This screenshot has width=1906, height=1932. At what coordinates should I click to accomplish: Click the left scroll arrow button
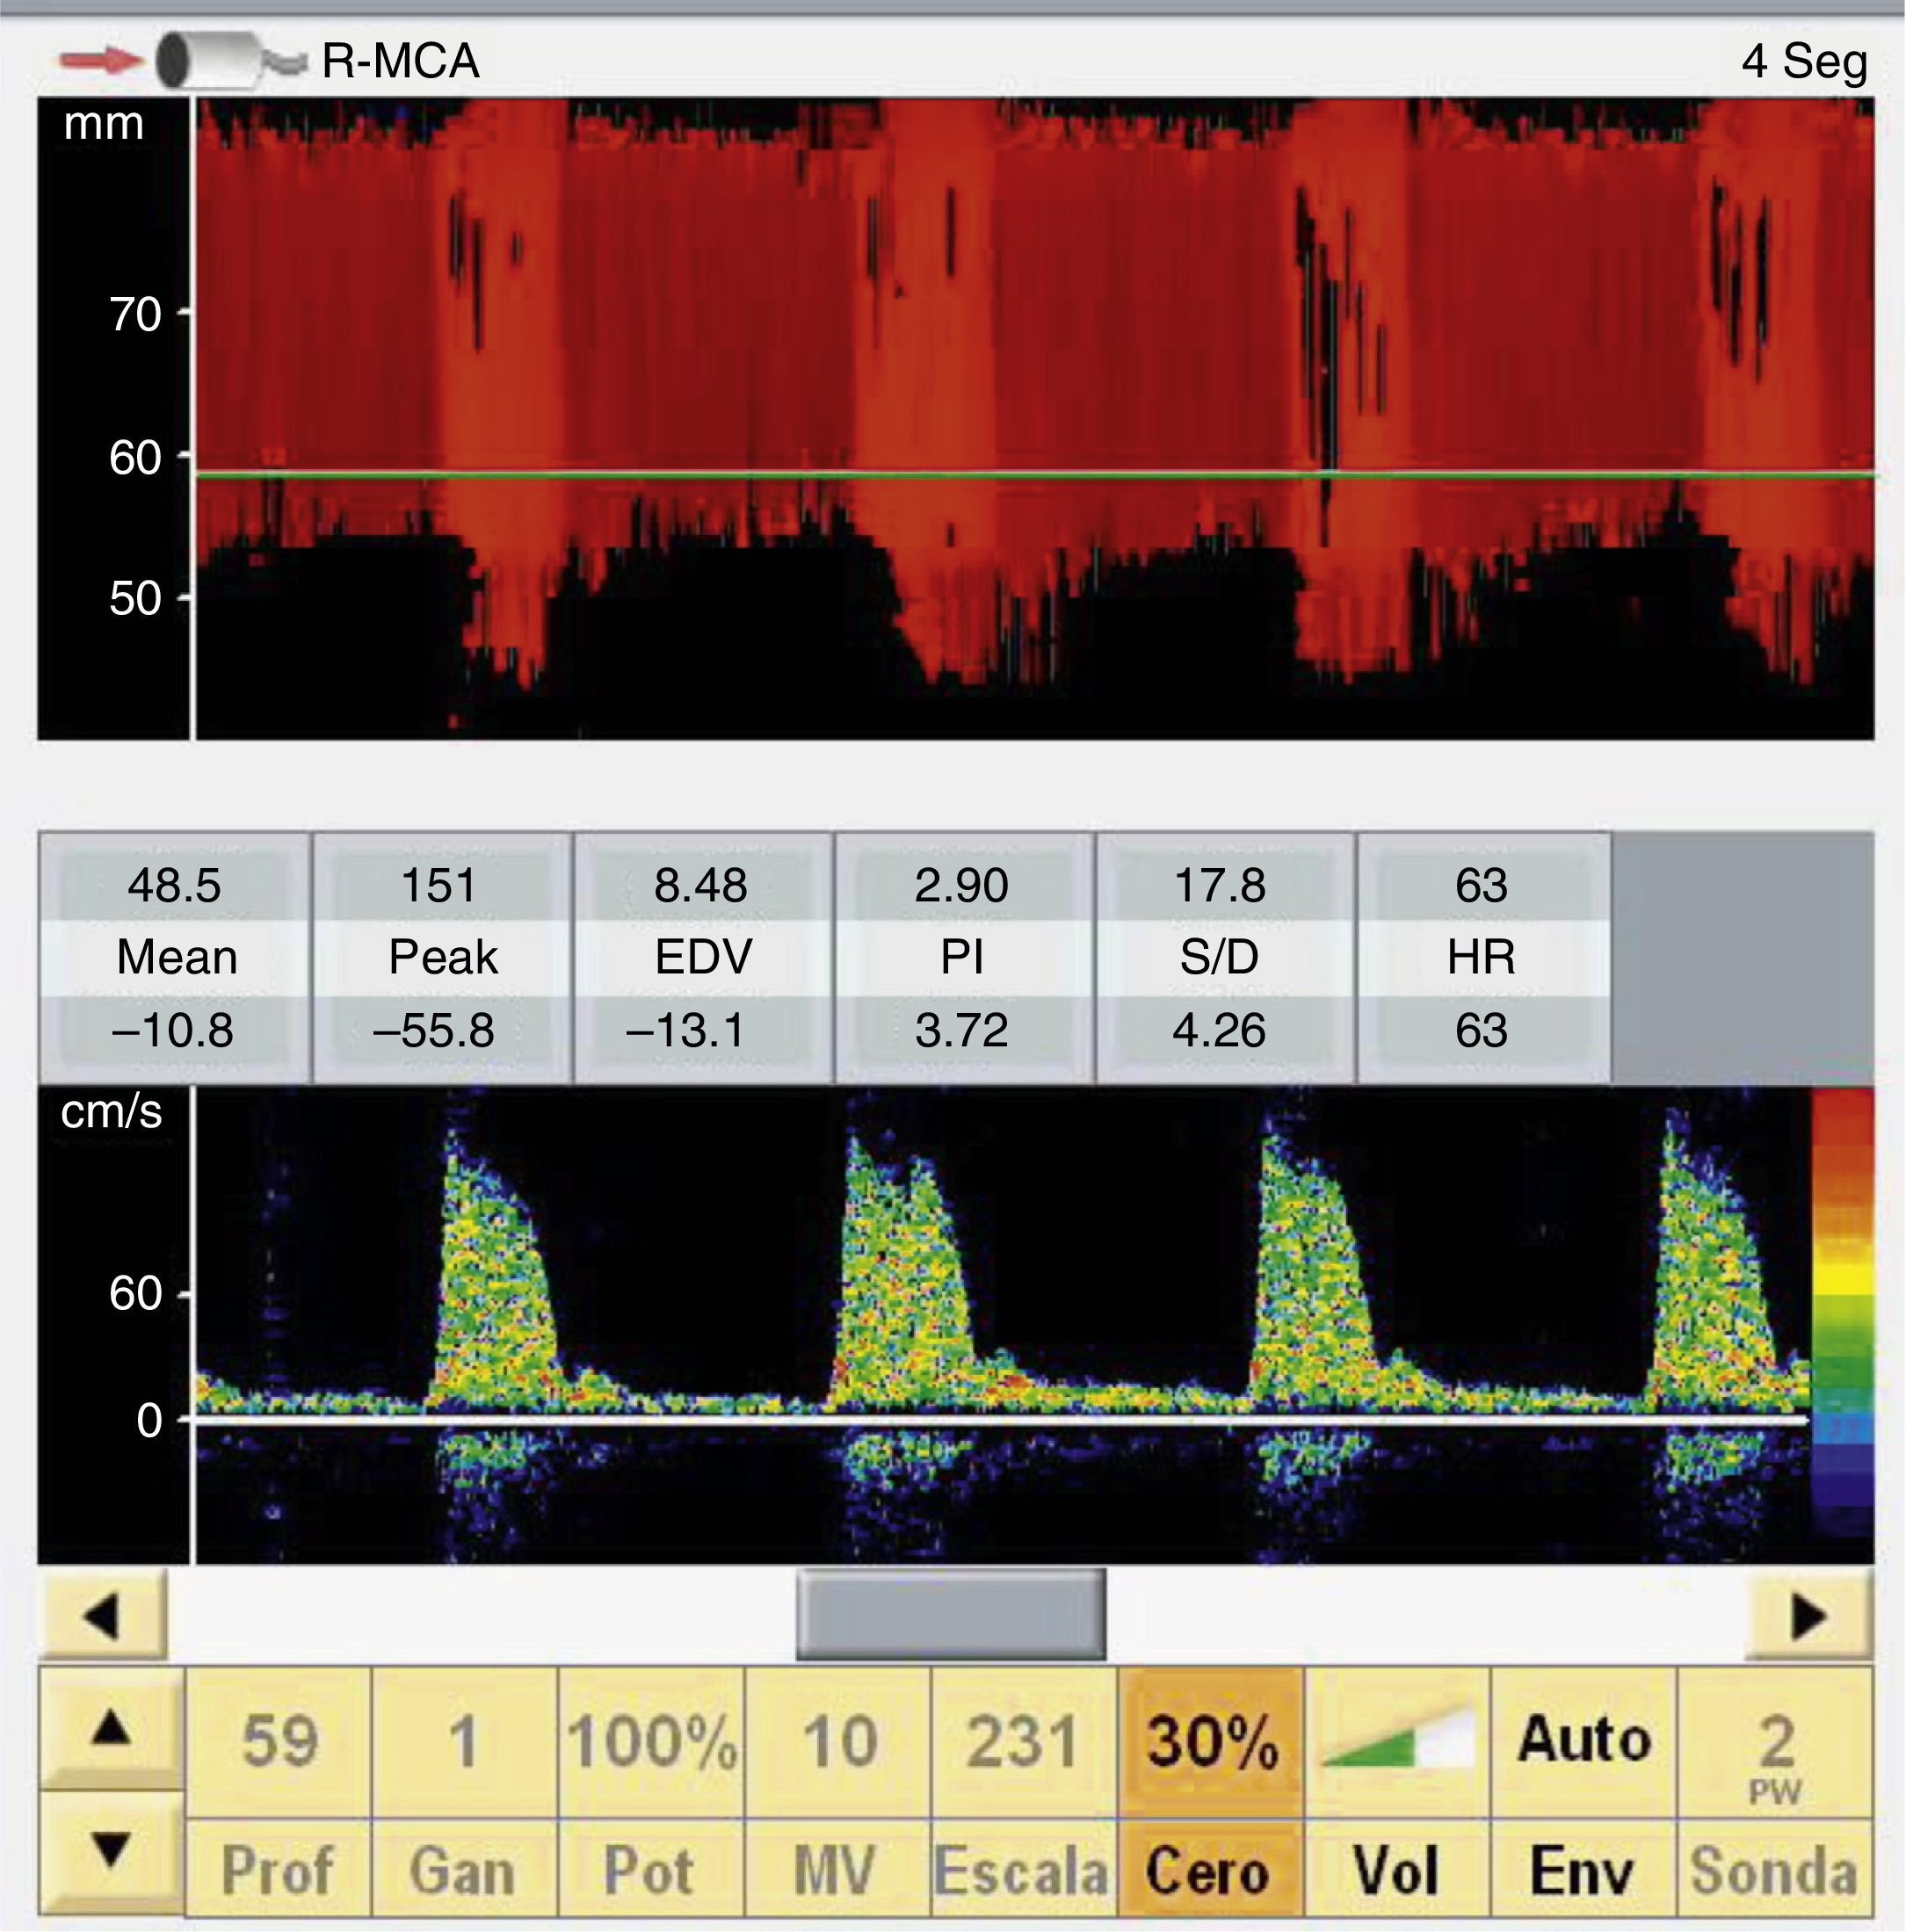(x=103, y=1616)
